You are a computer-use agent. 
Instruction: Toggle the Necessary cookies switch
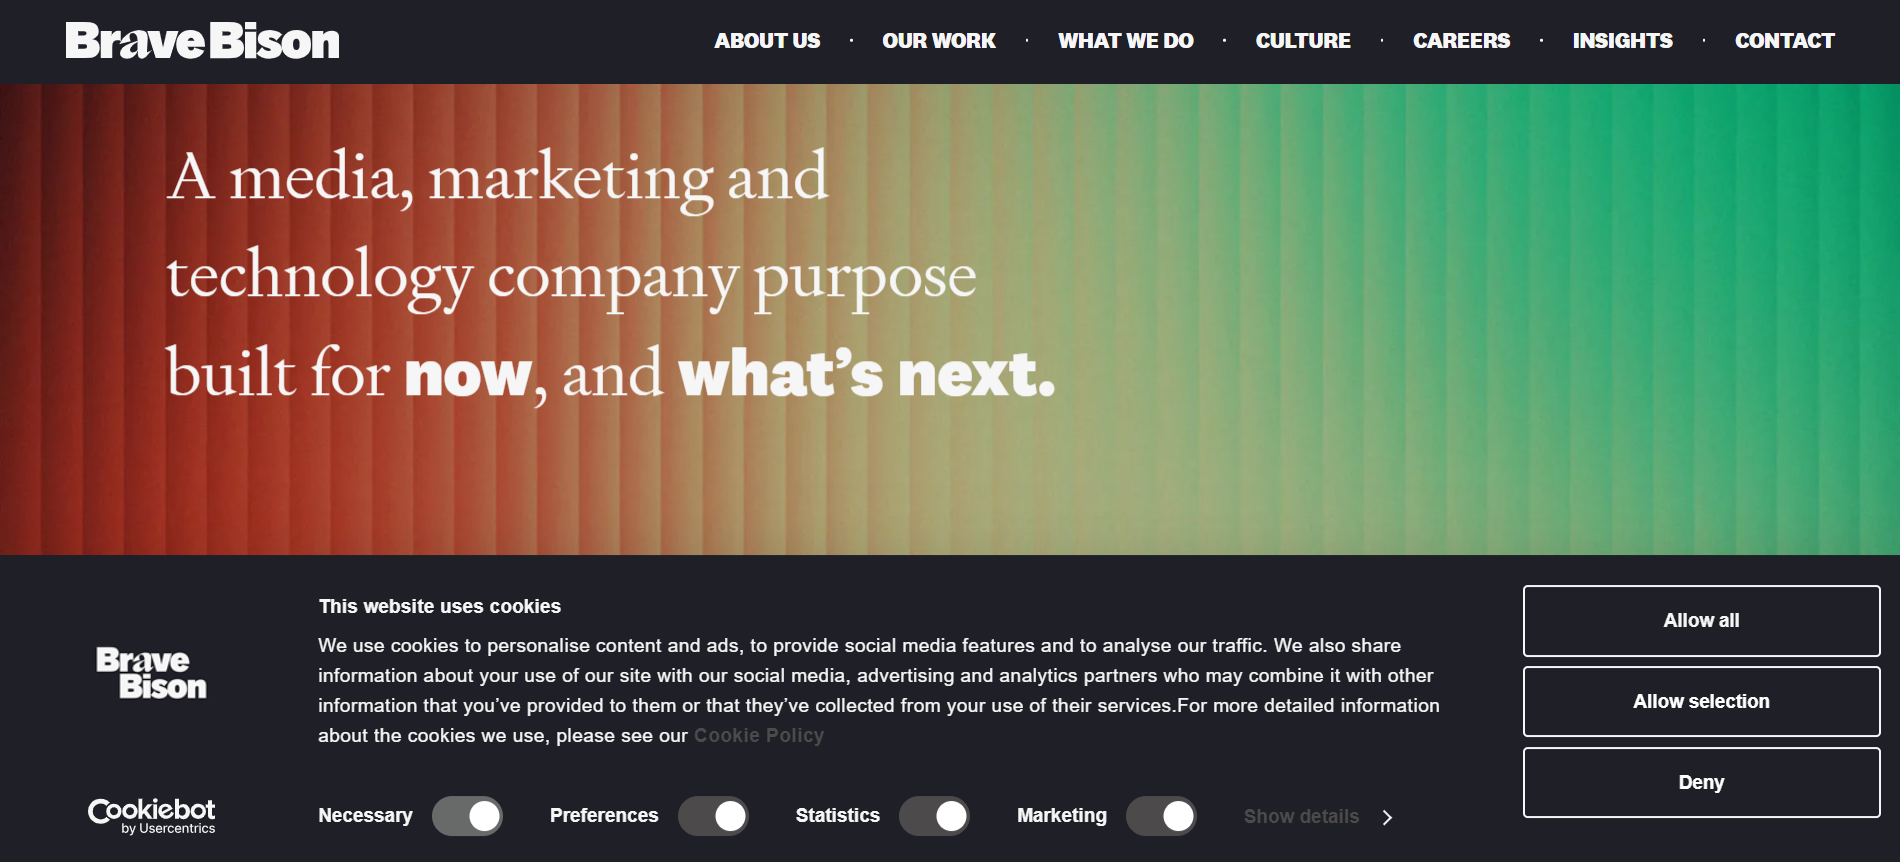click(467, 816)
